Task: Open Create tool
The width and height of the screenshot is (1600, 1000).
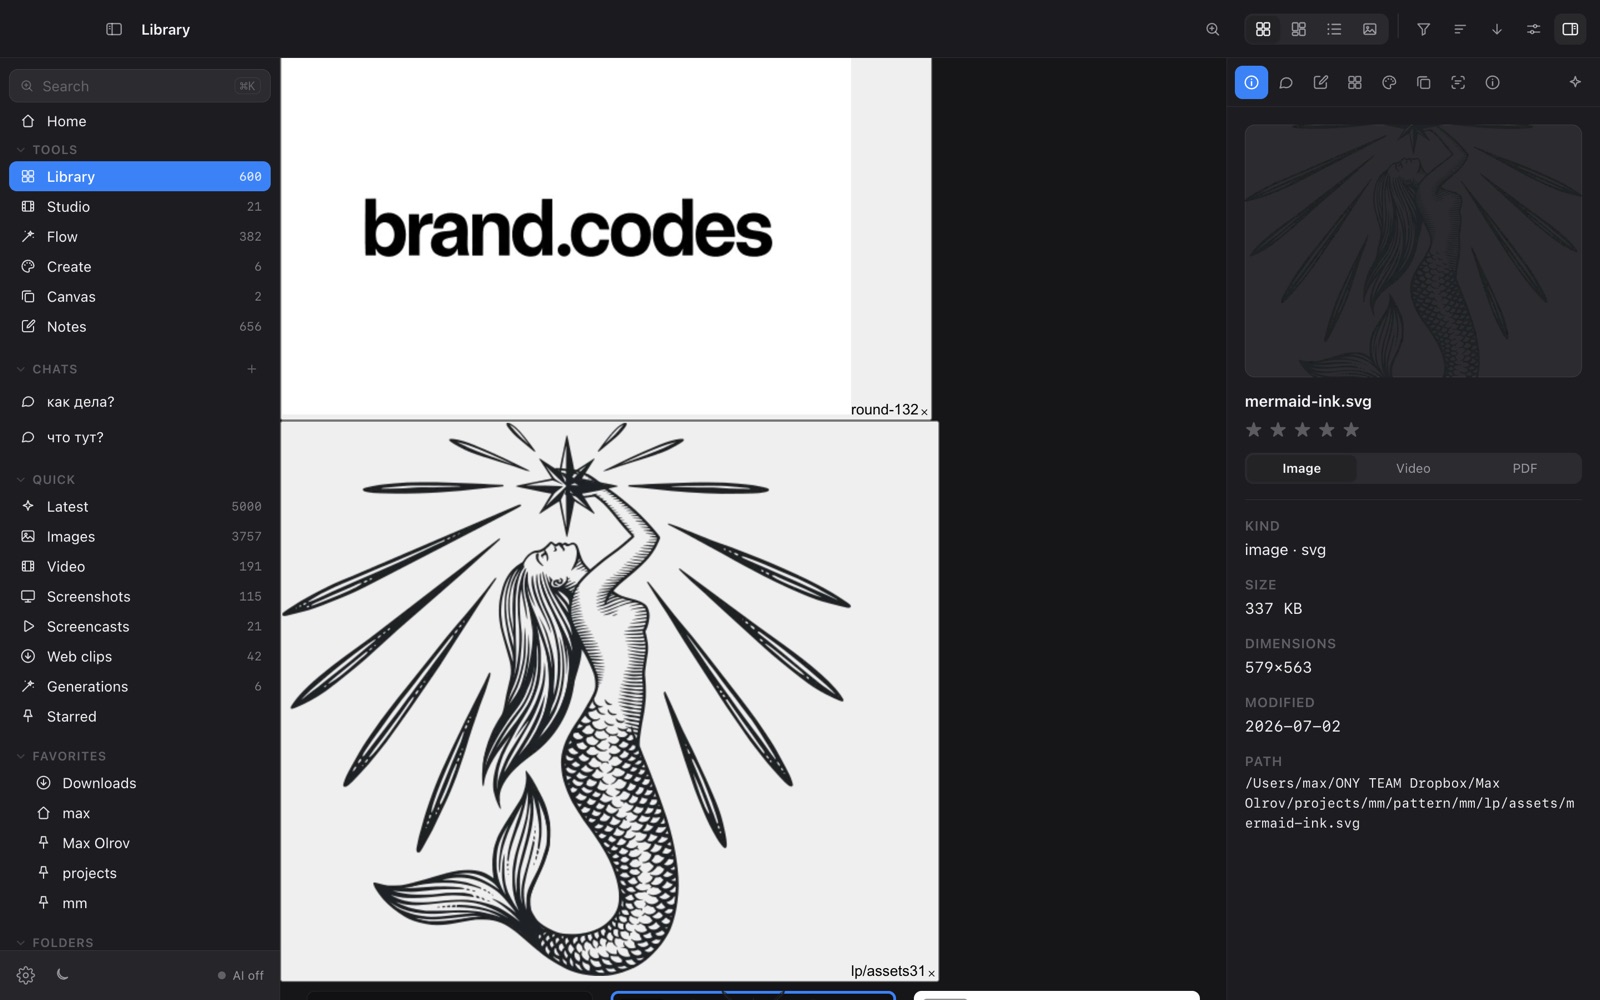Action: [x=140, y=266]
